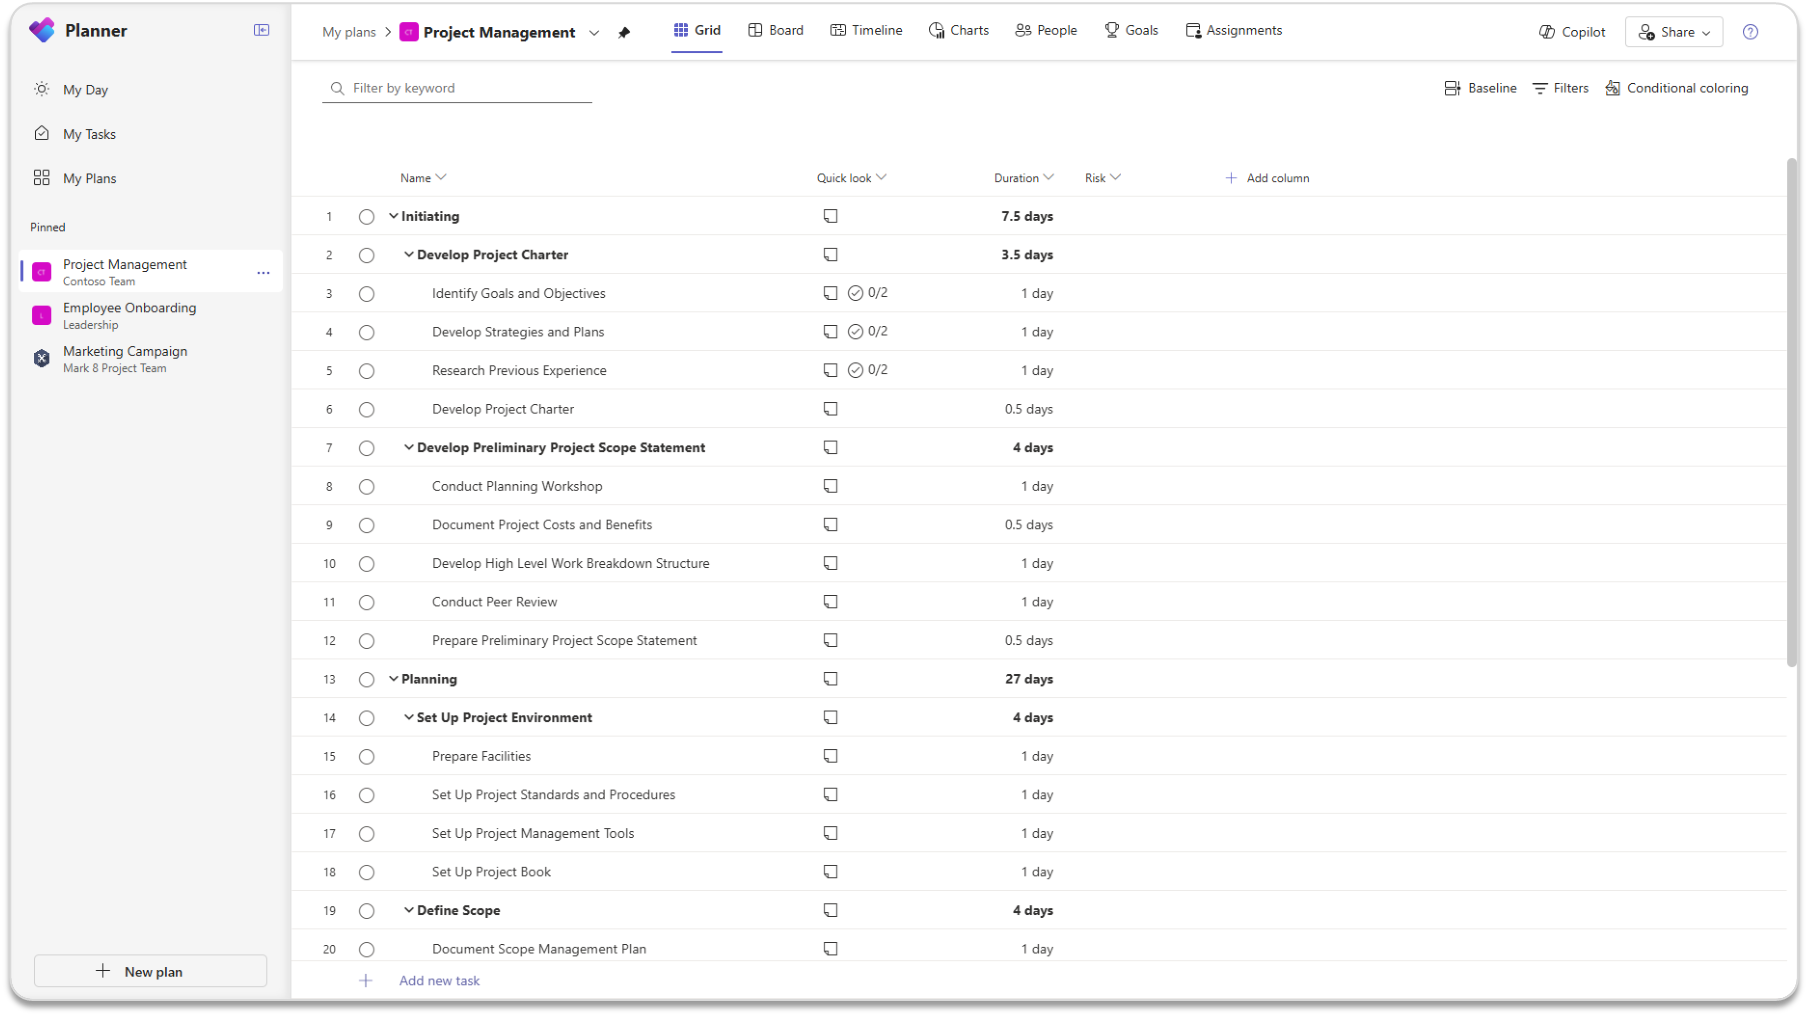Switch to the Board view tab

point(776,30)
